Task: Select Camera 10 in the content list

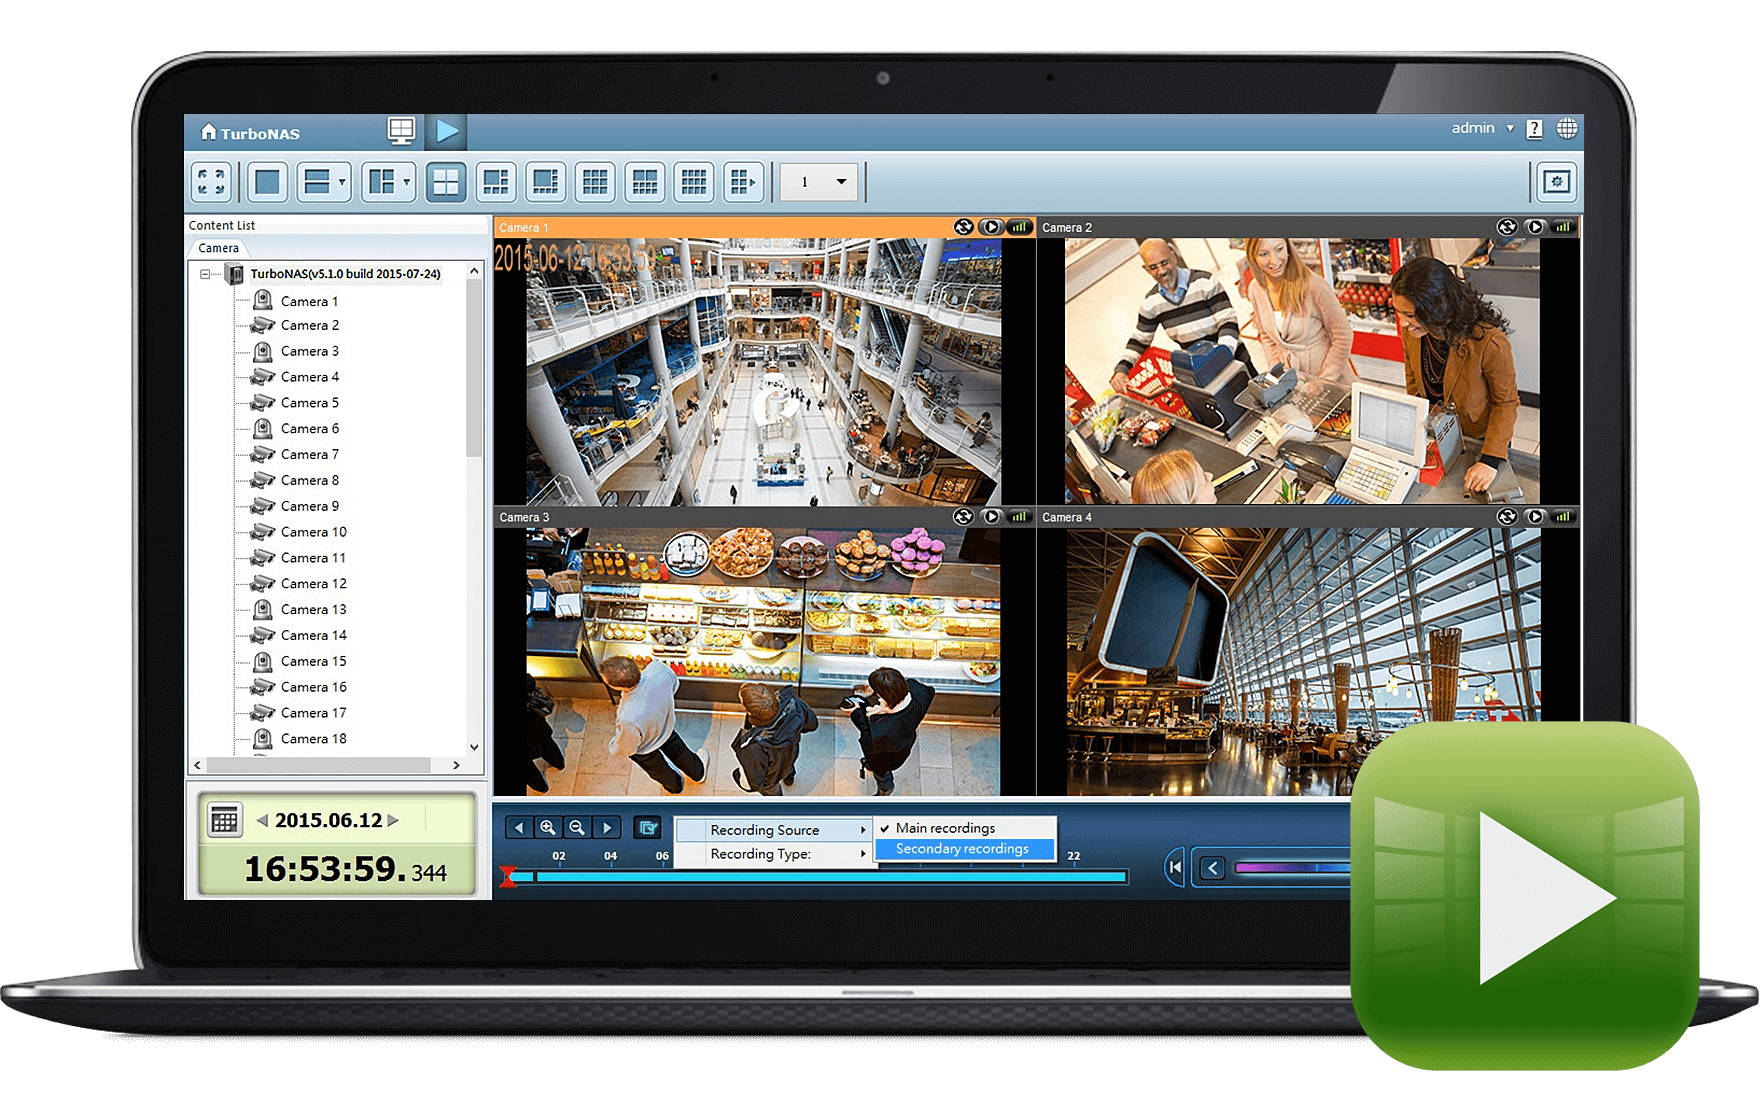Action: 313,532
